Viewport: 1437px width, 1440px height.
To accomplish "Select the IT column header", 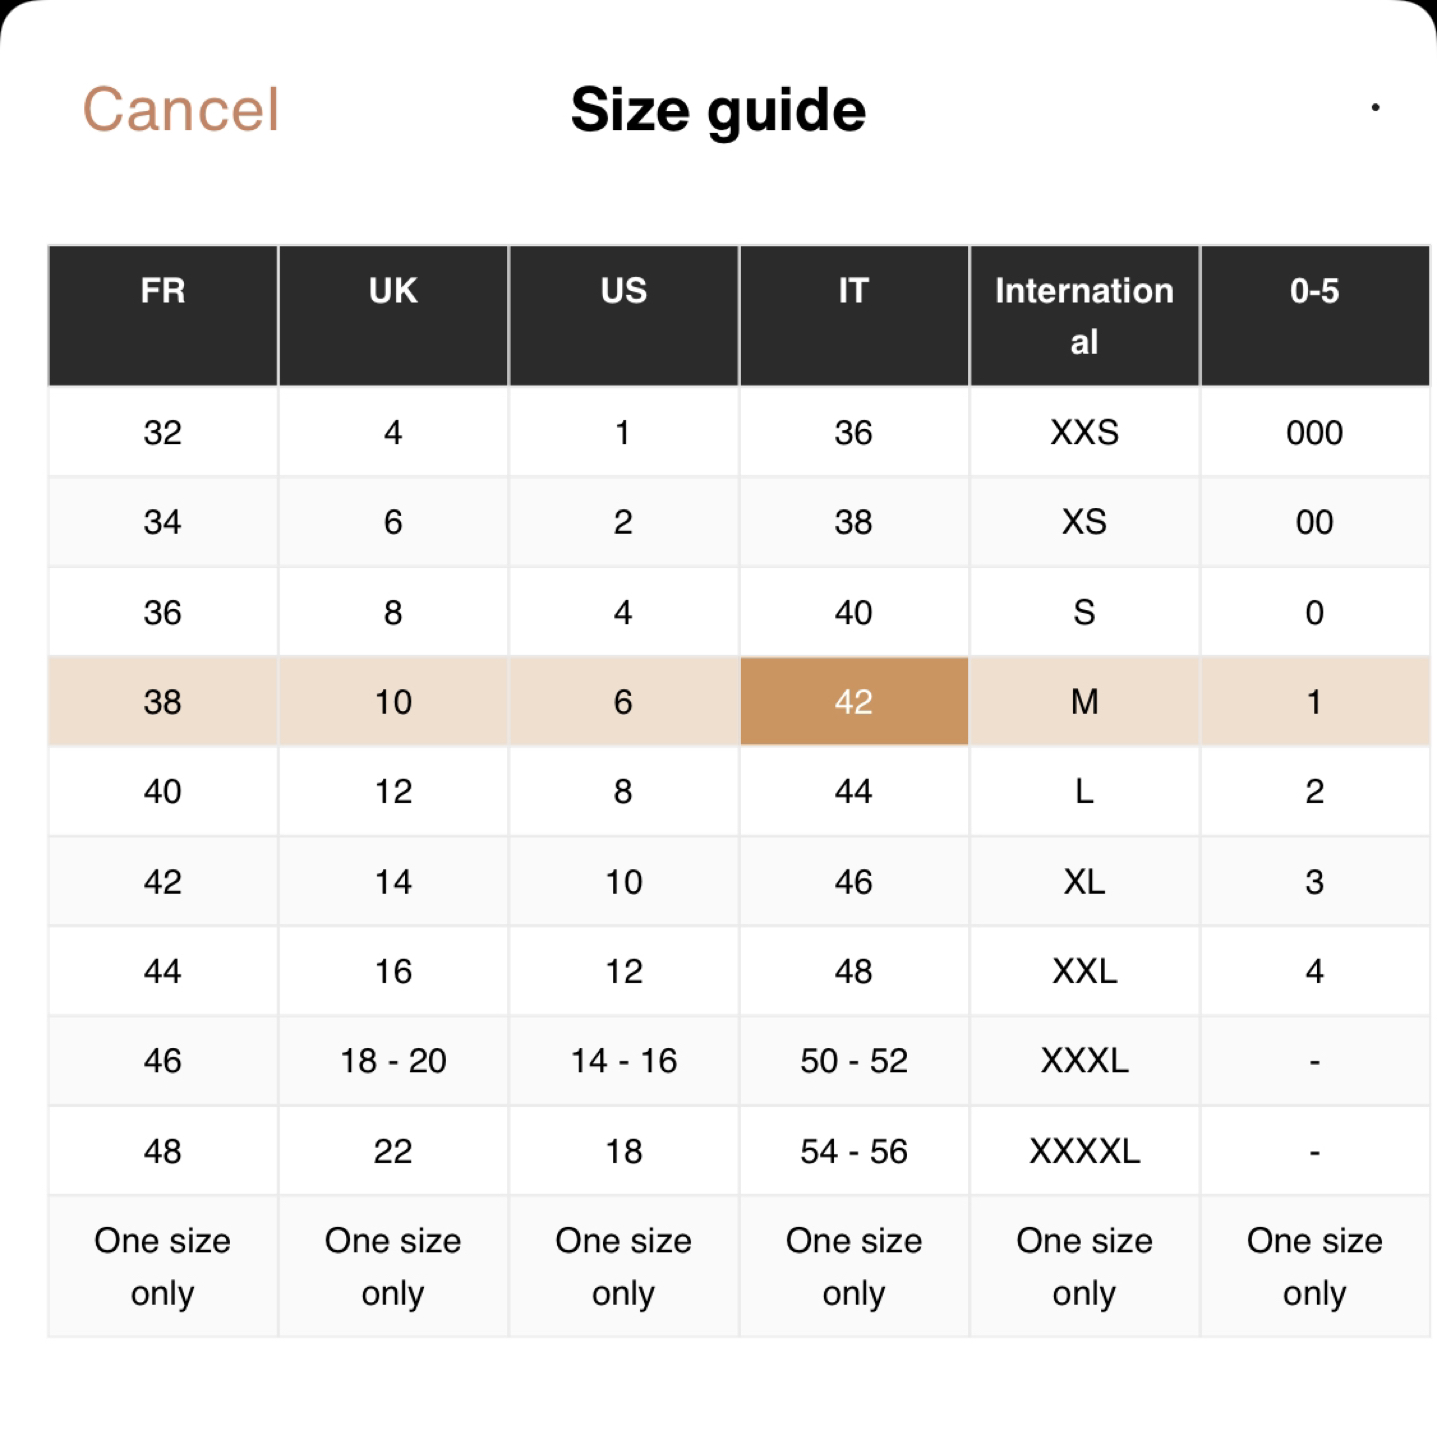I will click(854, 316).
